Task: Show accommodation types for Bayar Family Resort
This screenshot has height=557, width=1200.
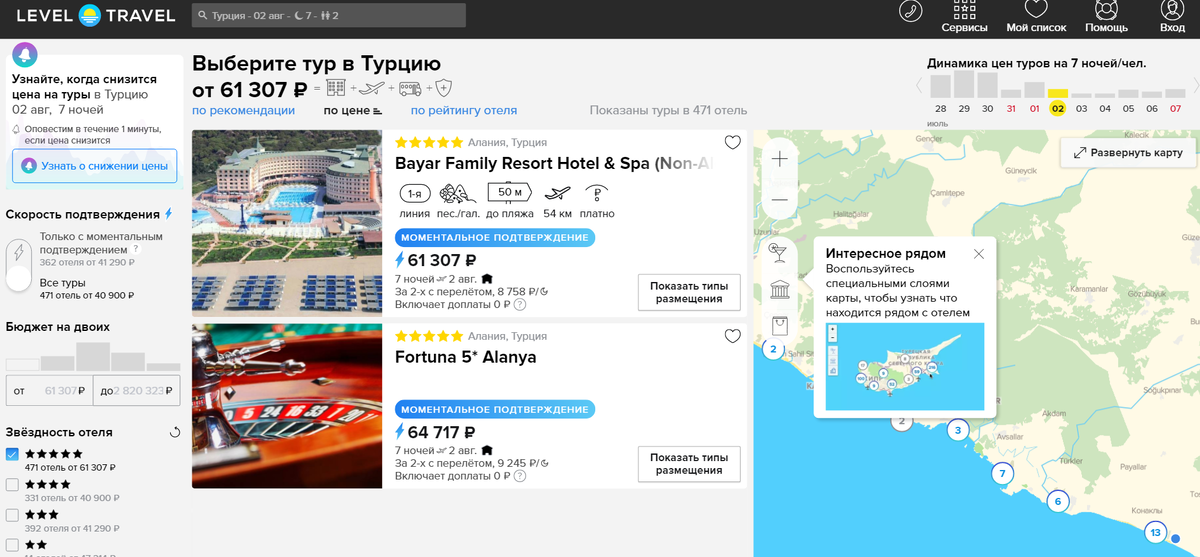Action: click(689, 293)
